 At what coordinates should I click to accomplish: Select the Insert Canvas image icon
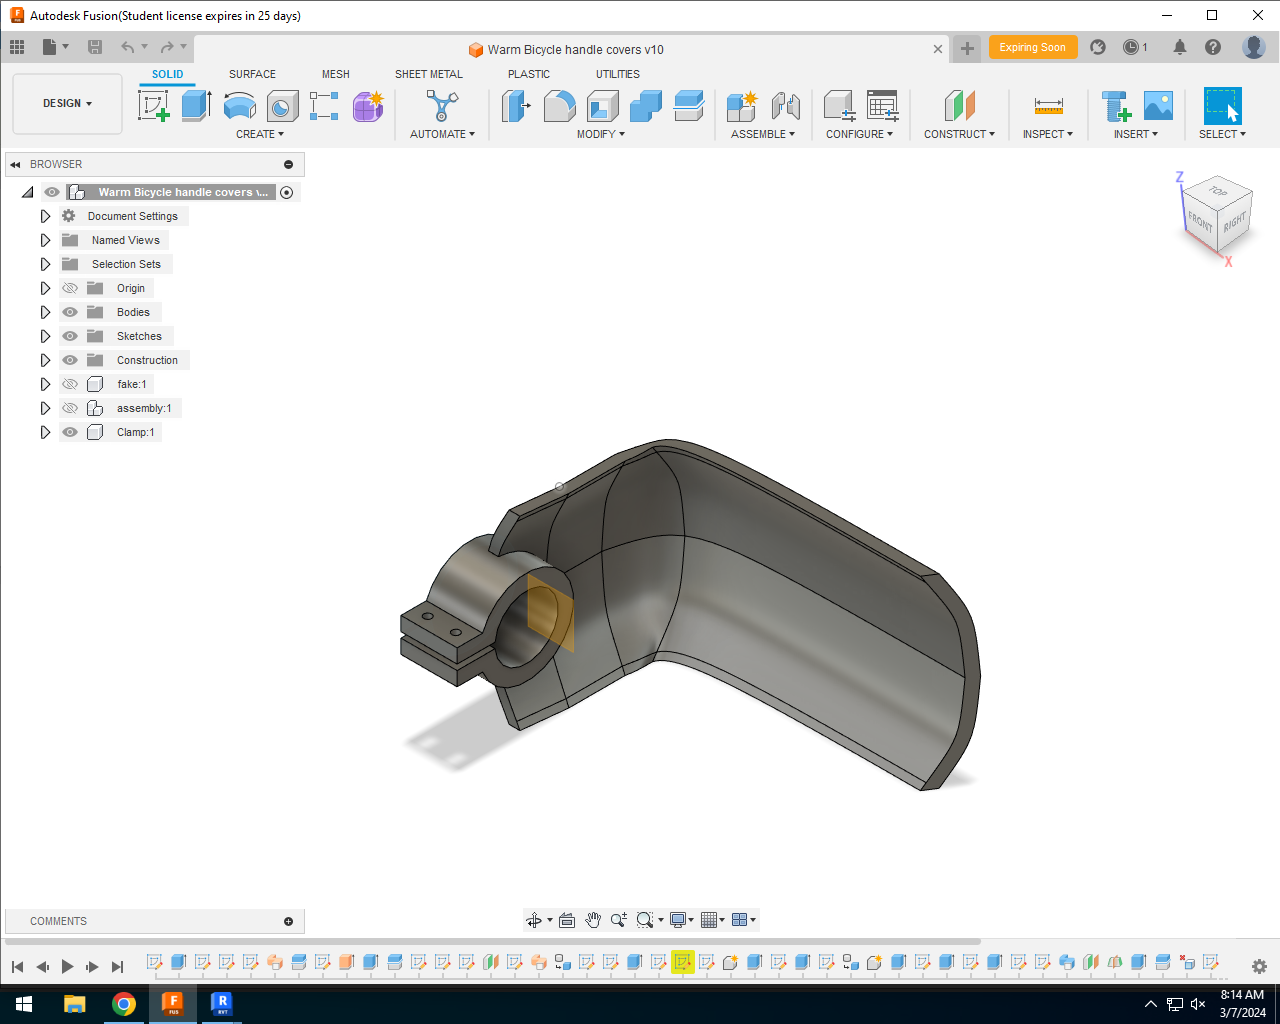(x=1158, y=105)
